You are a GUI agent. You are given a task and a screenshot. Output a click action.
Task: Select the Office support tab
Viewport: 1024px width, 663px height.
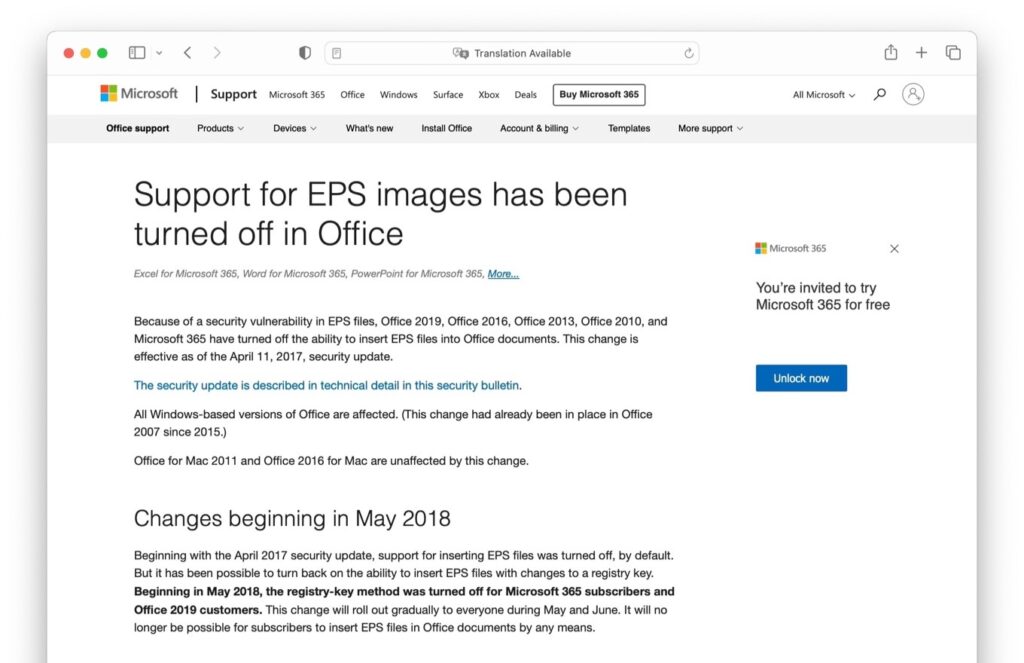137,128
